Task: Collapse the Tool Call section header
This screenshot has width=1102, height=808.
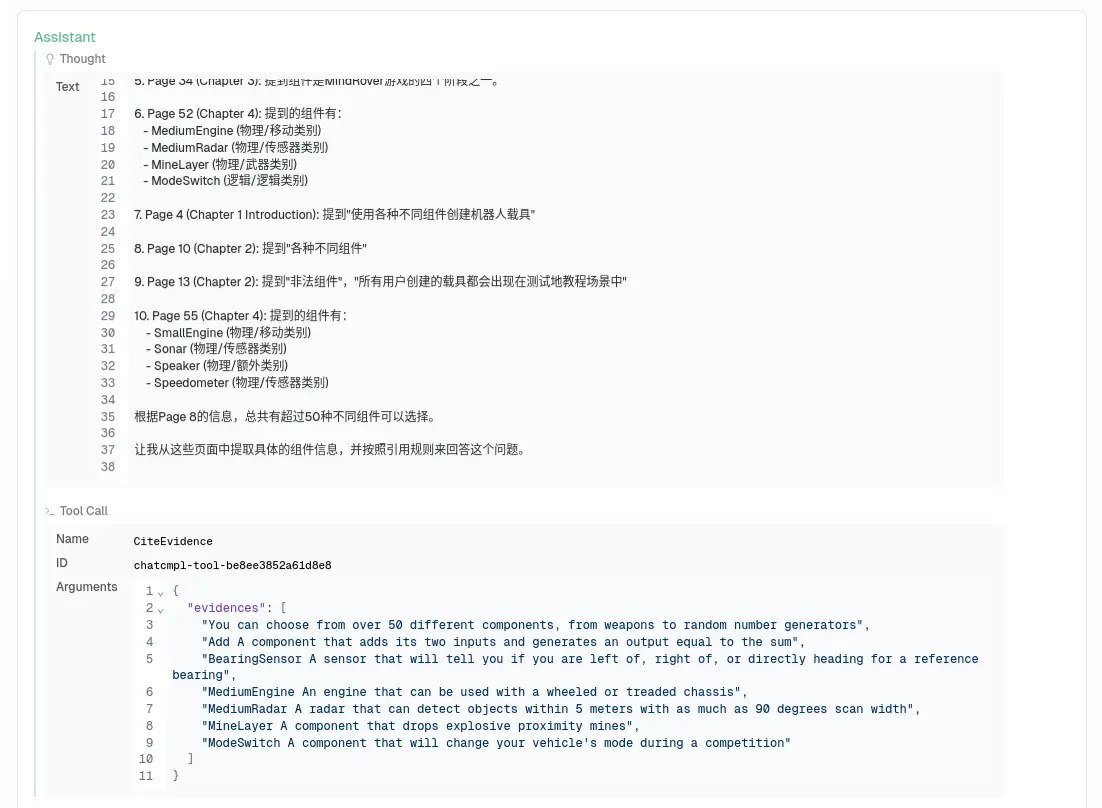Action: (83, 511)
